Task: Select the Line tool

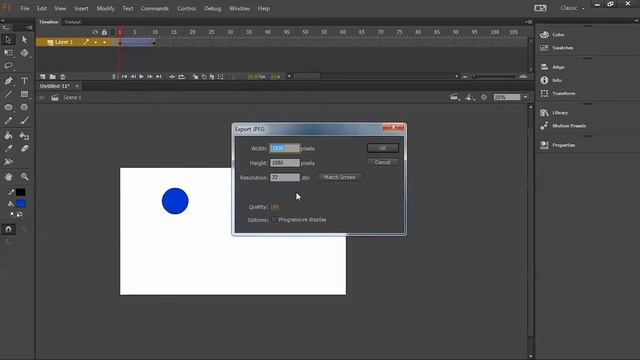Action: 8,94
